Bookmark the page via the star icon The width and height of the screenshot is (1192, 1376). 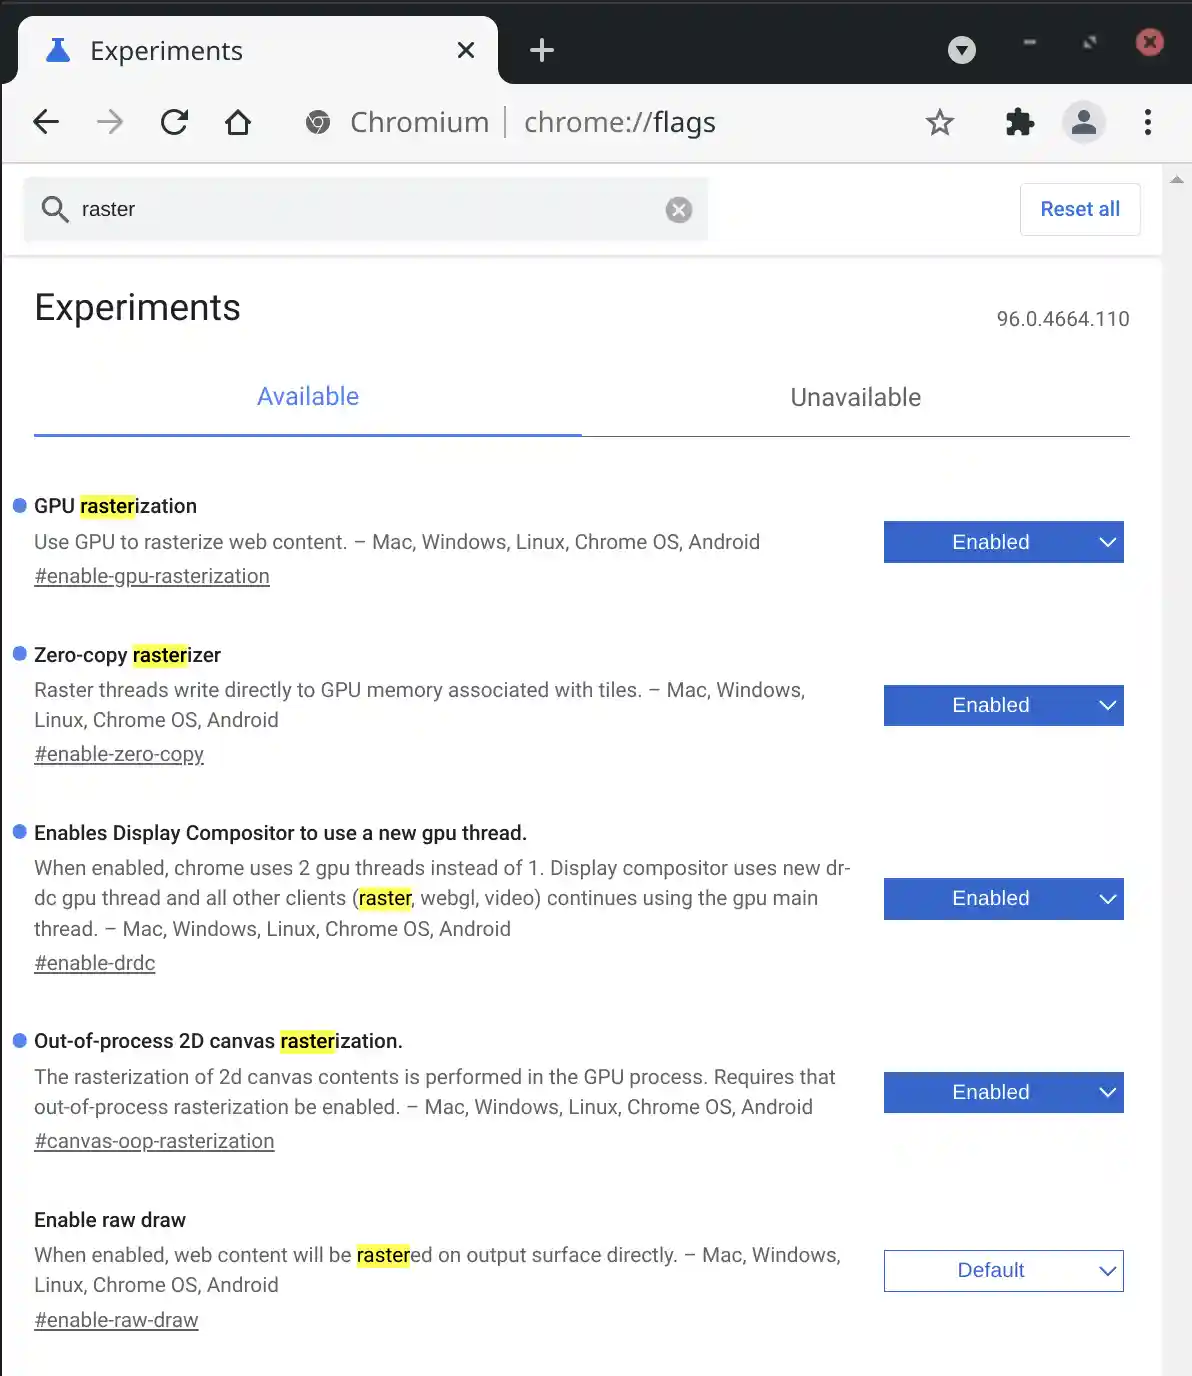(939, 122)
